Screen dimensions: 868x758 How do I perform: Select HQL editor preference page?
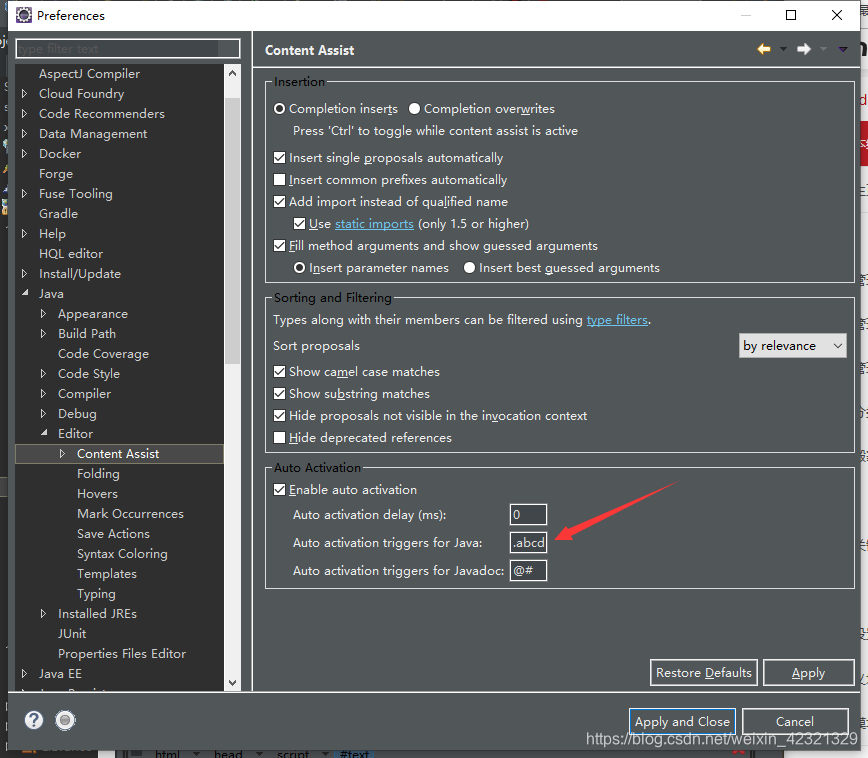point(71,254)
